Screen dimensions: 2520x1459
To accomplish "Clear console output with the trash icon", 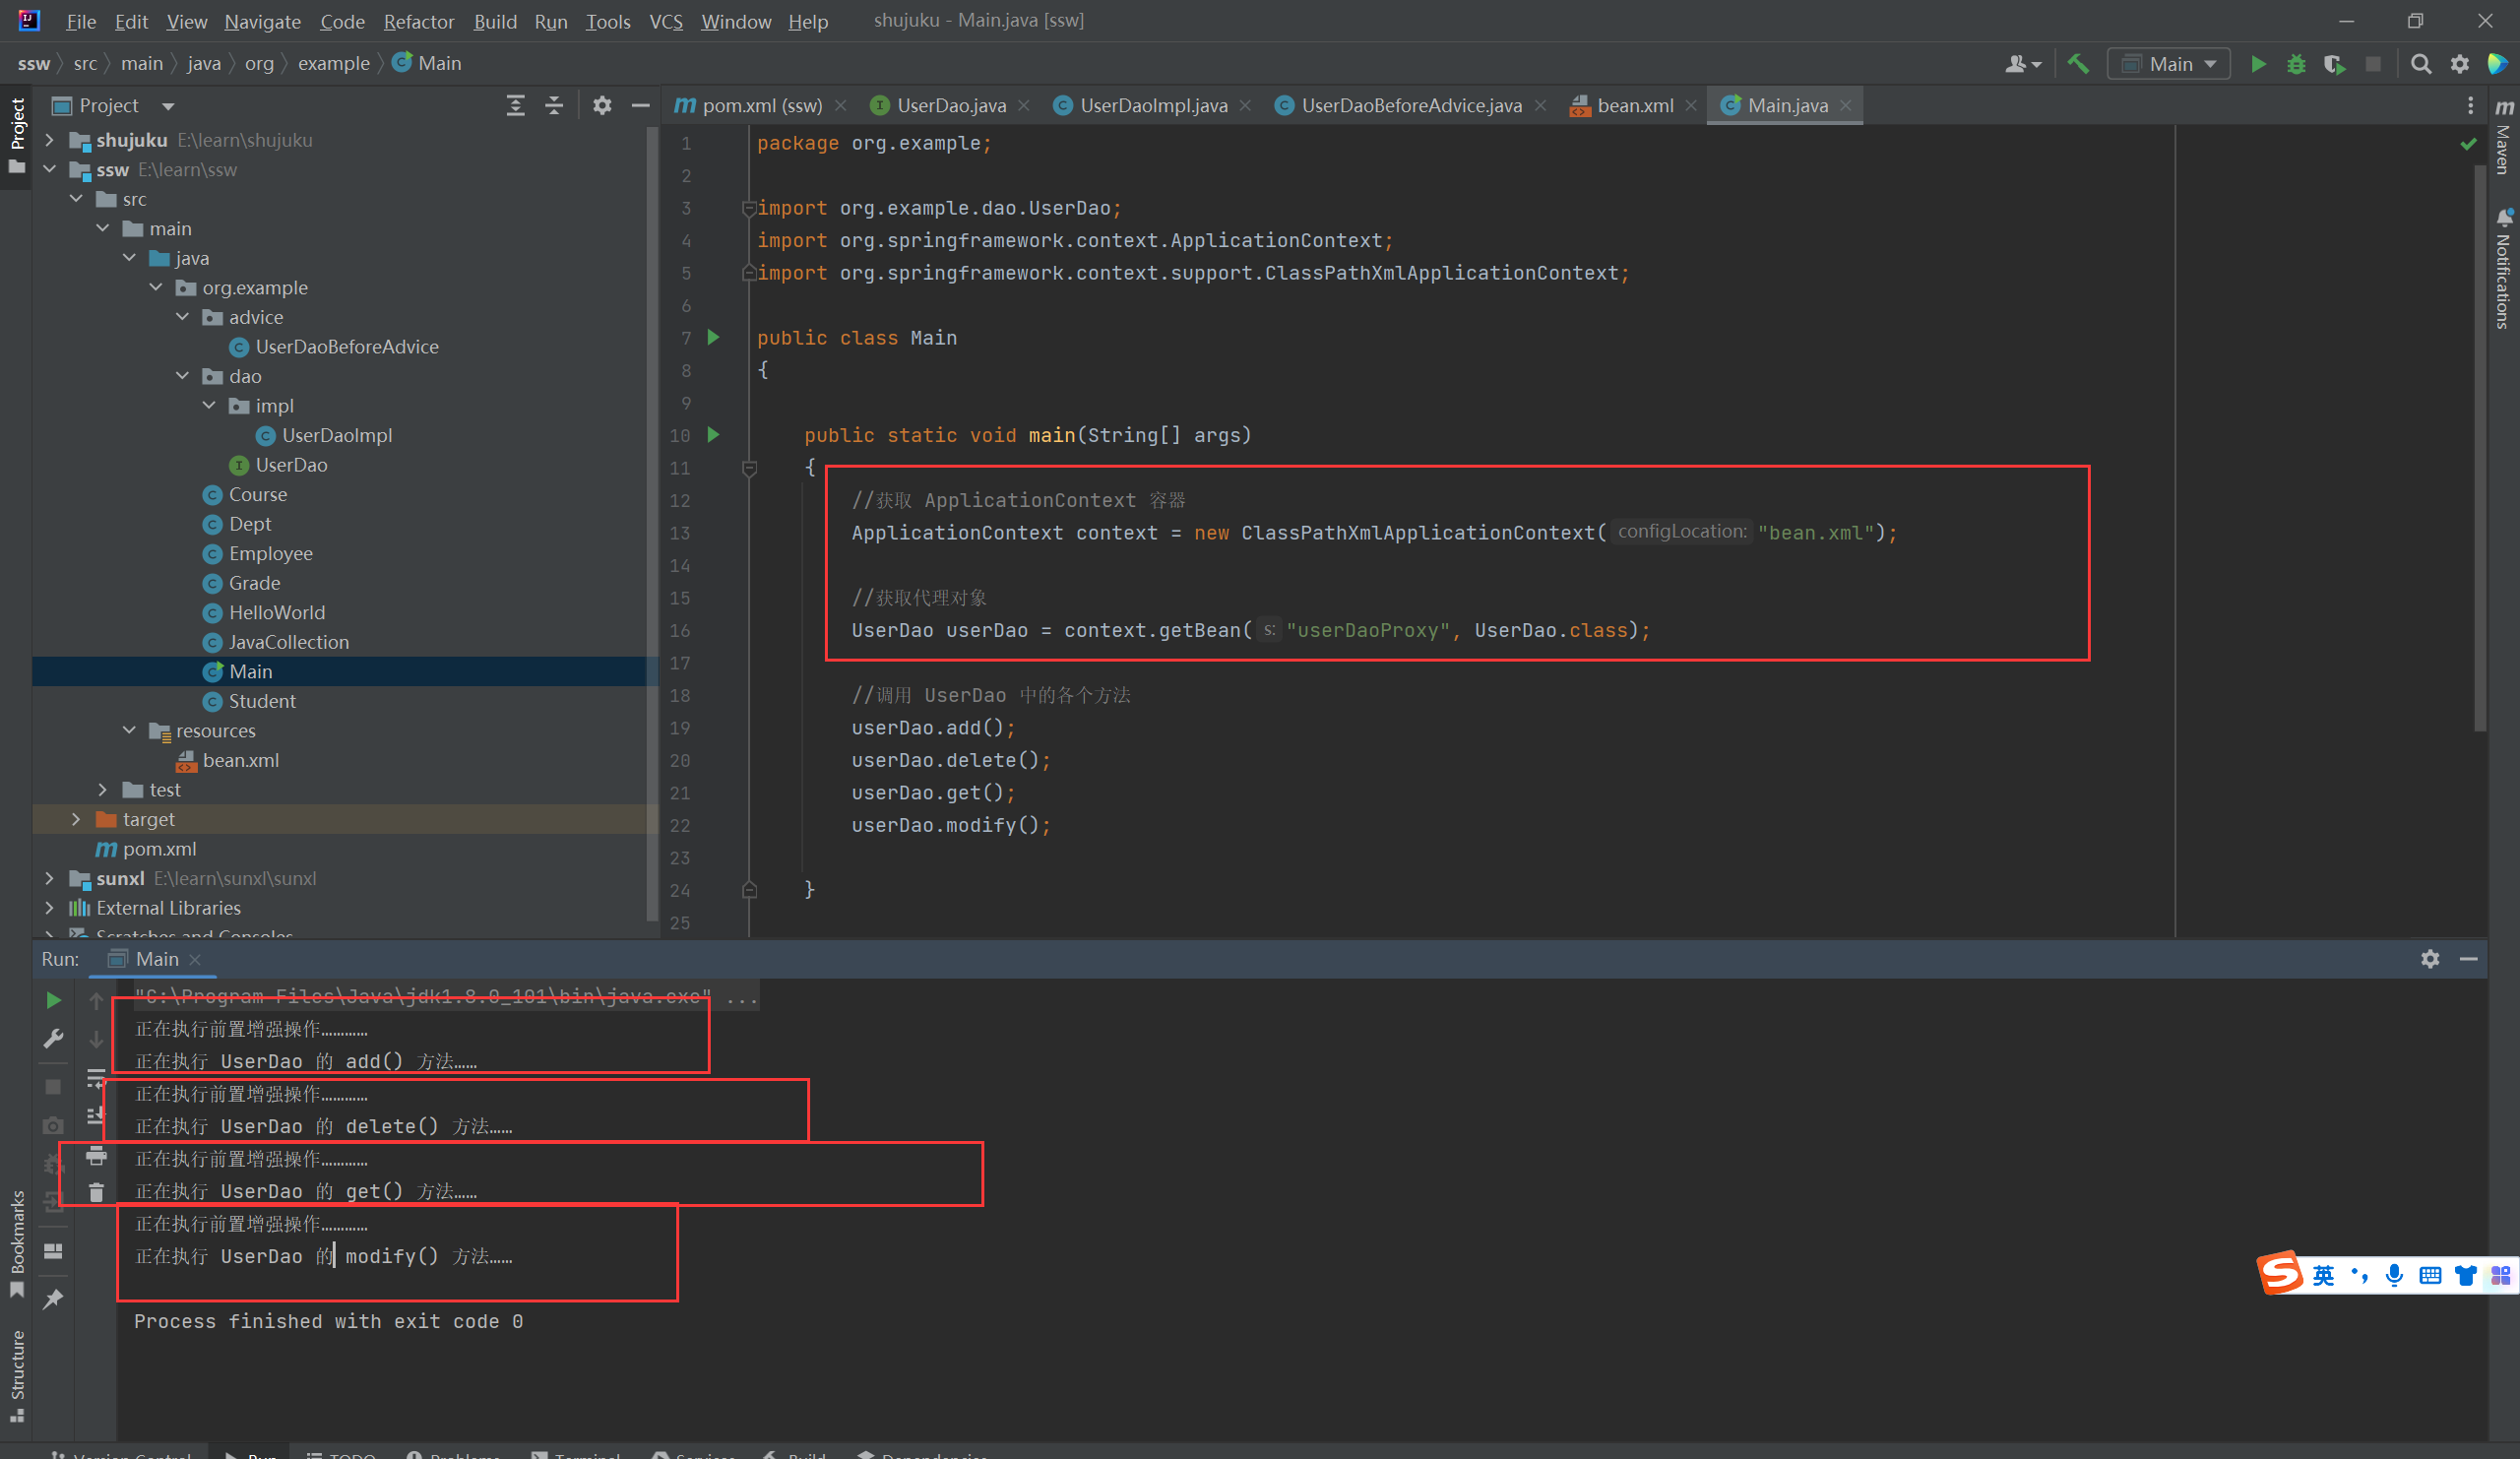I will click(x=96, y=1192).
